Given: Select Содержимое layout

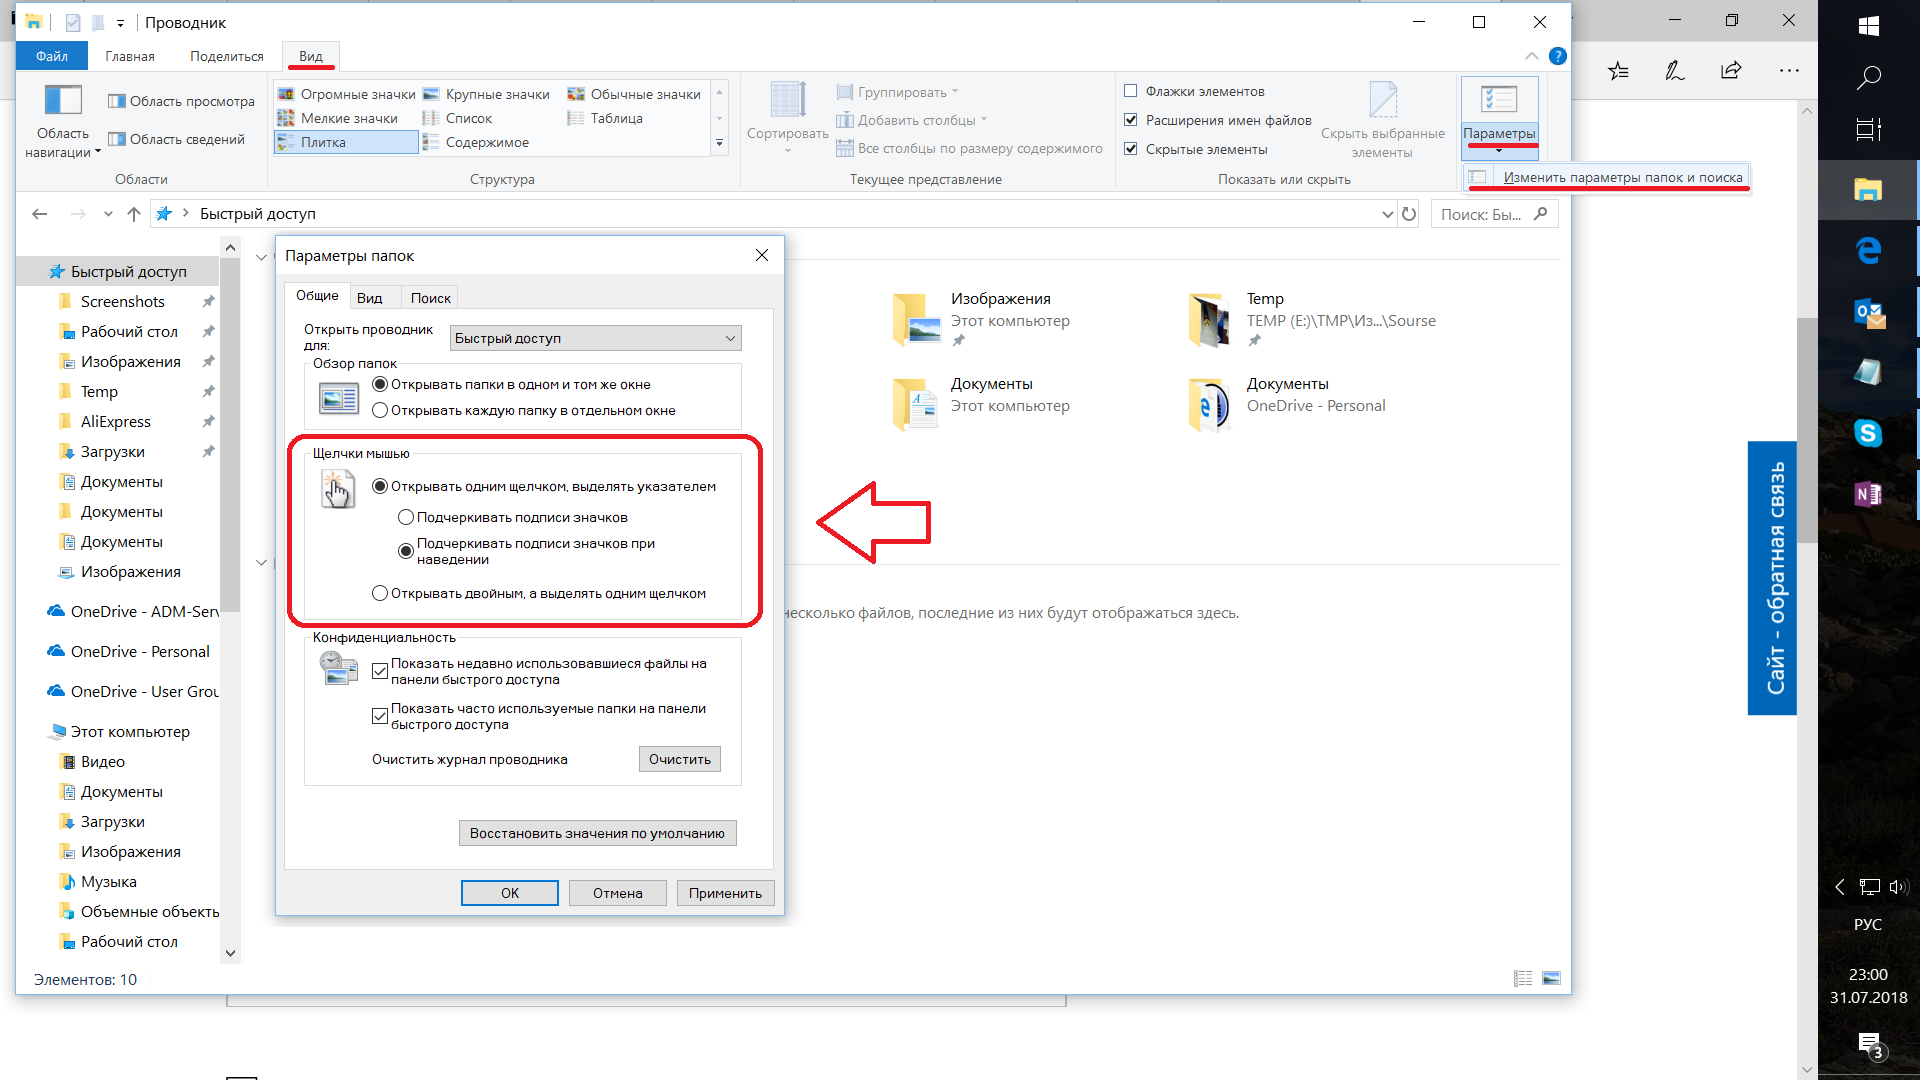Looking at the screenshot, I should tap(476, 142).
